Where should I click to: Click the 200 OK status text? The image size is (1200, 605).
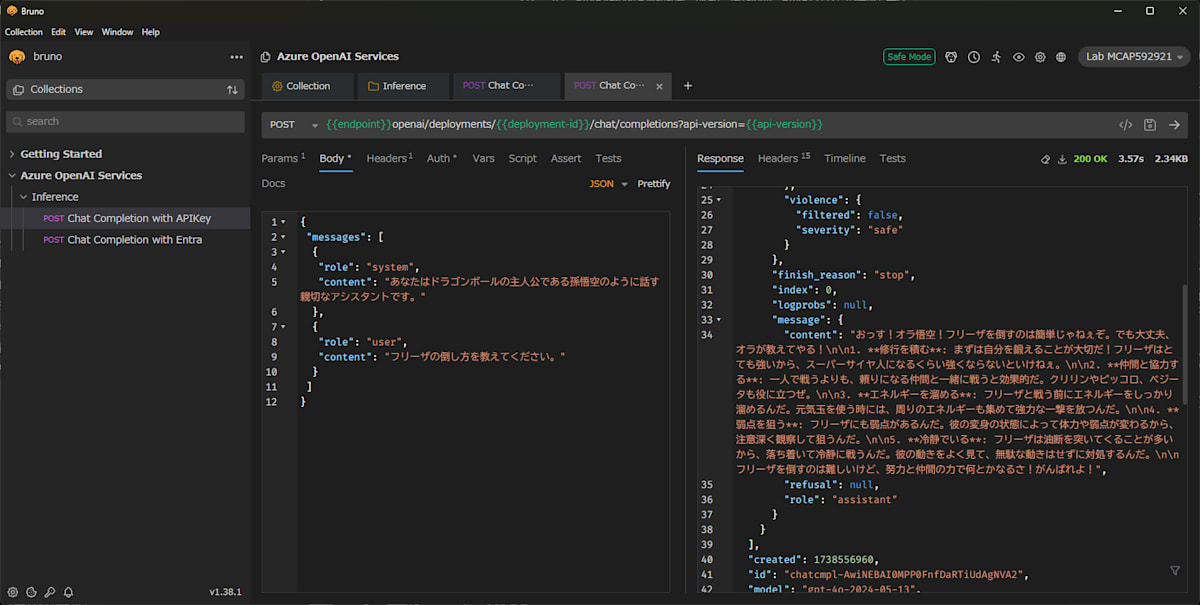click(1090, 159)
